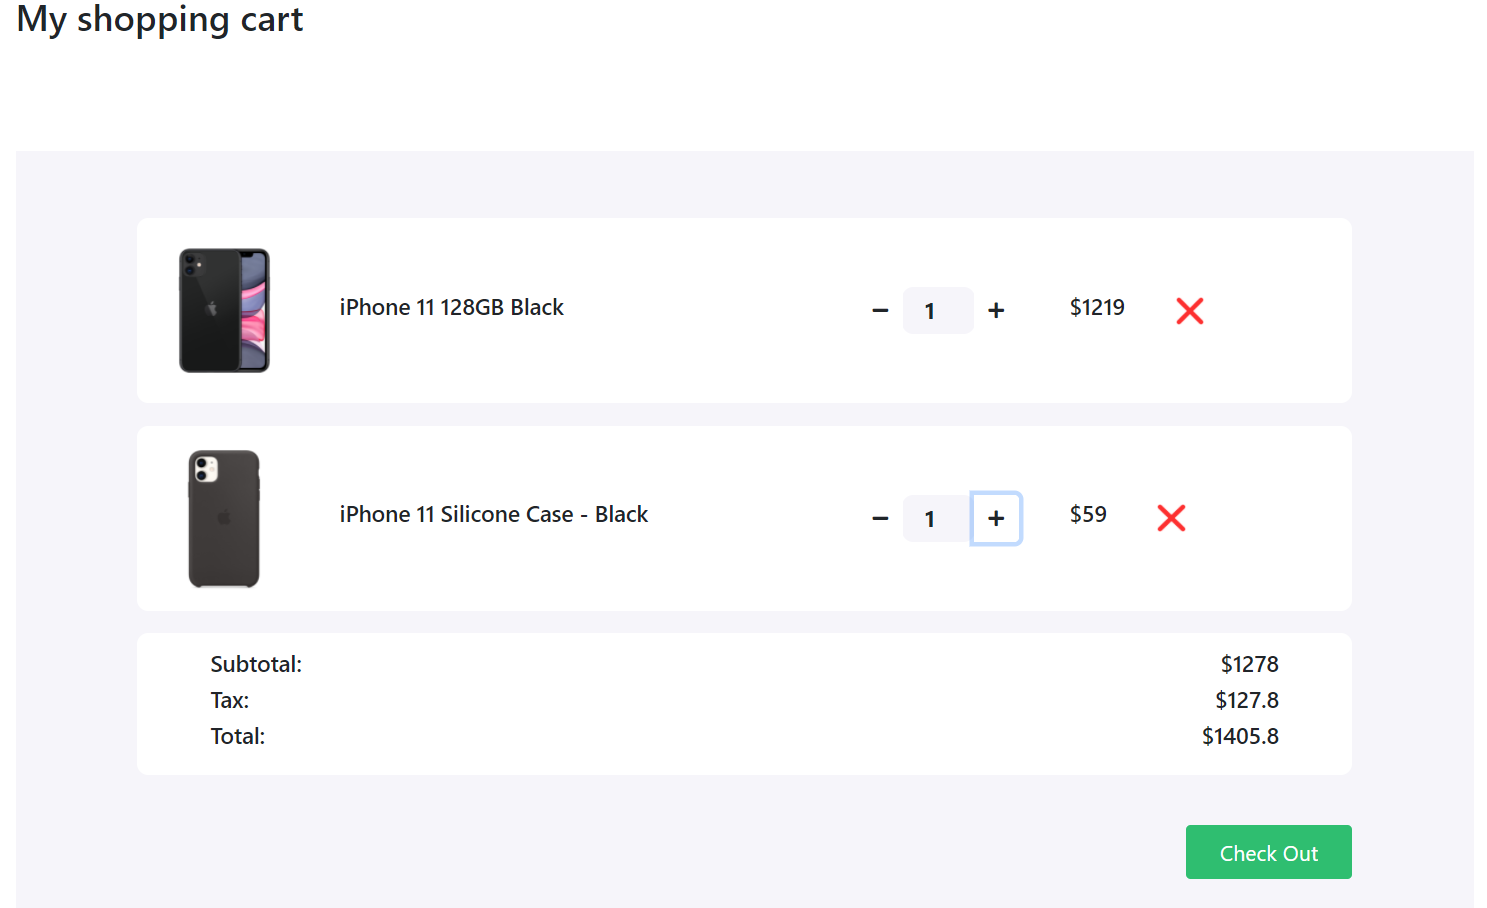Click the plus icon for the Silicone Case
Screen dimensions: 1487x908
click(x=996, y=518)
